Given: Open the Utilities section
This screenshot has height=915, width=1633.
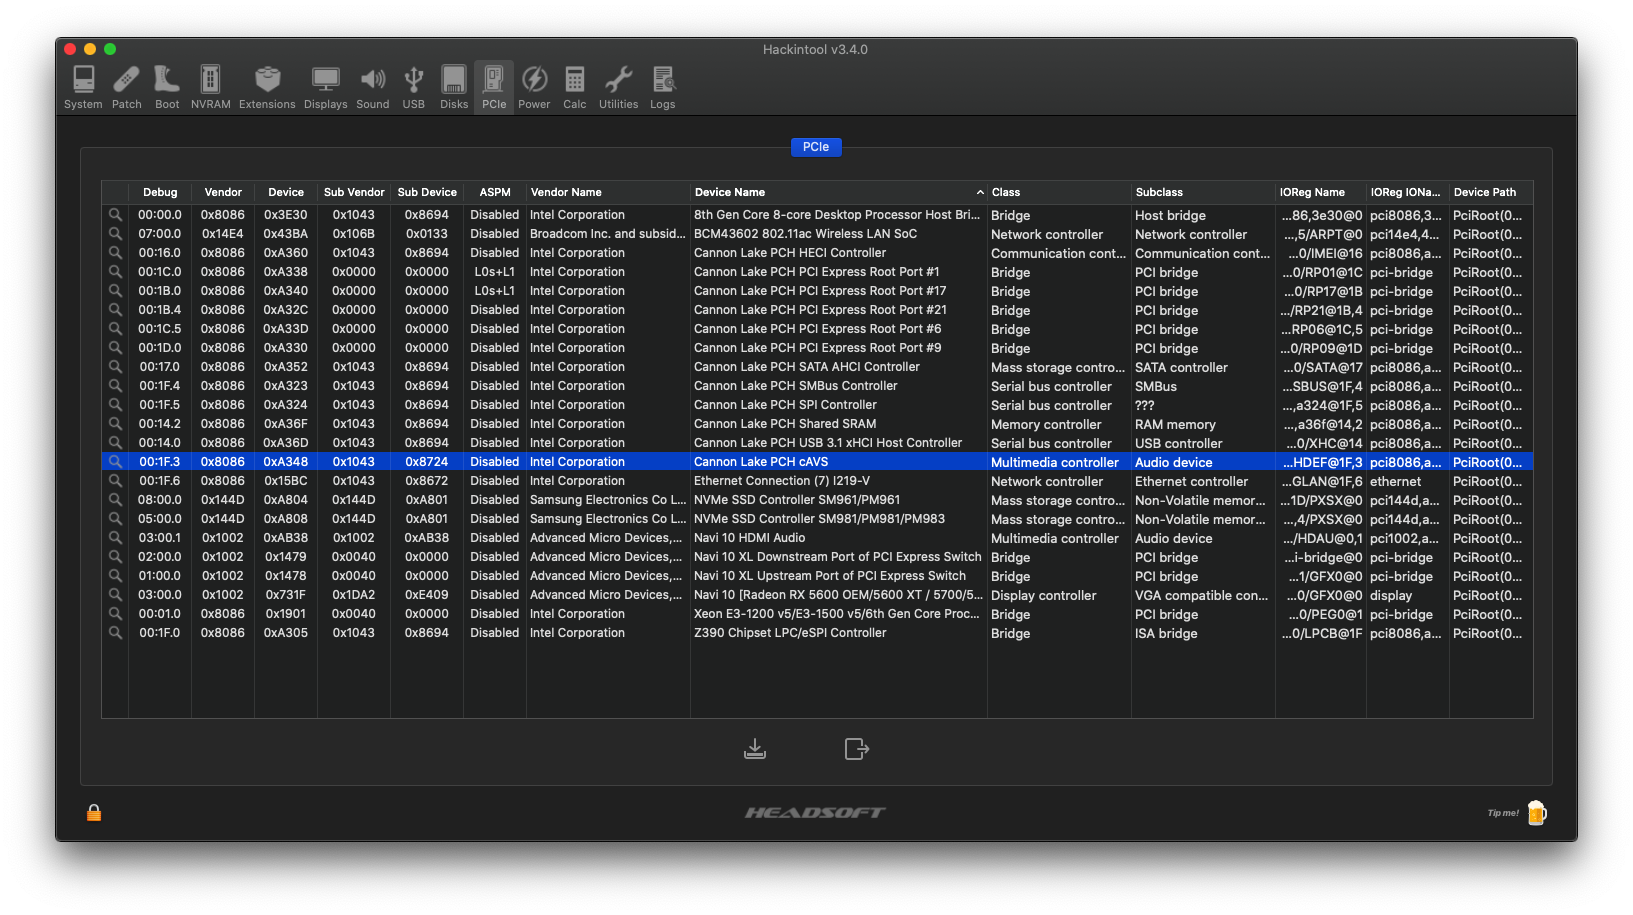Looking at the screenshot, I should (618, 87).
